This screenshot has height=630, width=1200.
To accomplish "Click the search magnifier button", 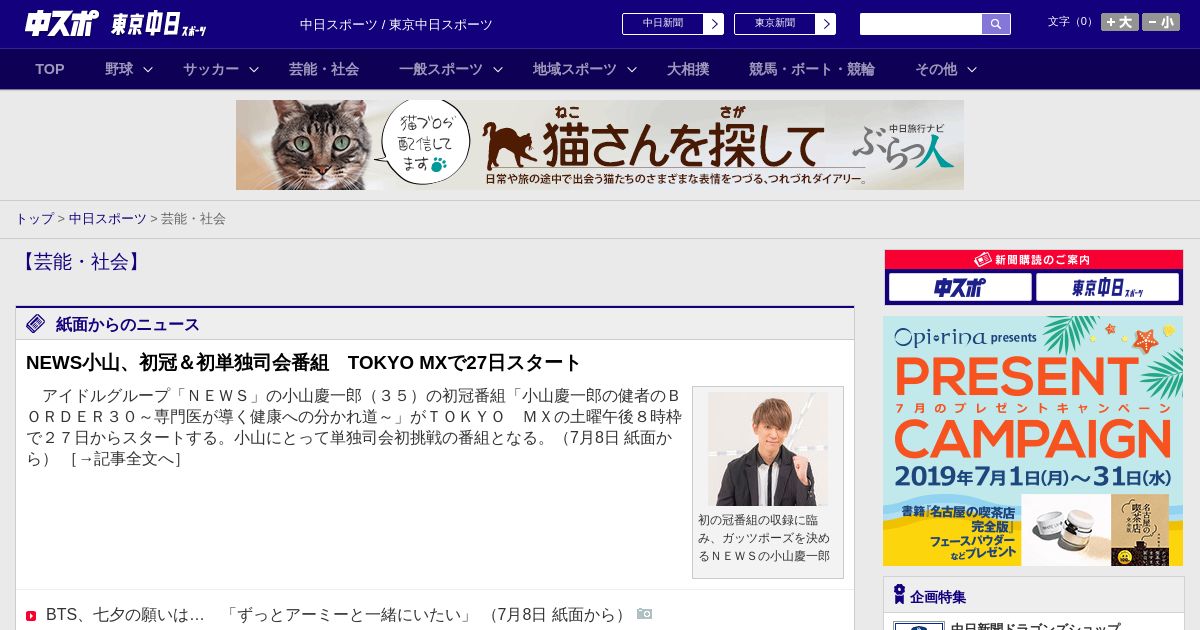I will [x=996, y=24].
